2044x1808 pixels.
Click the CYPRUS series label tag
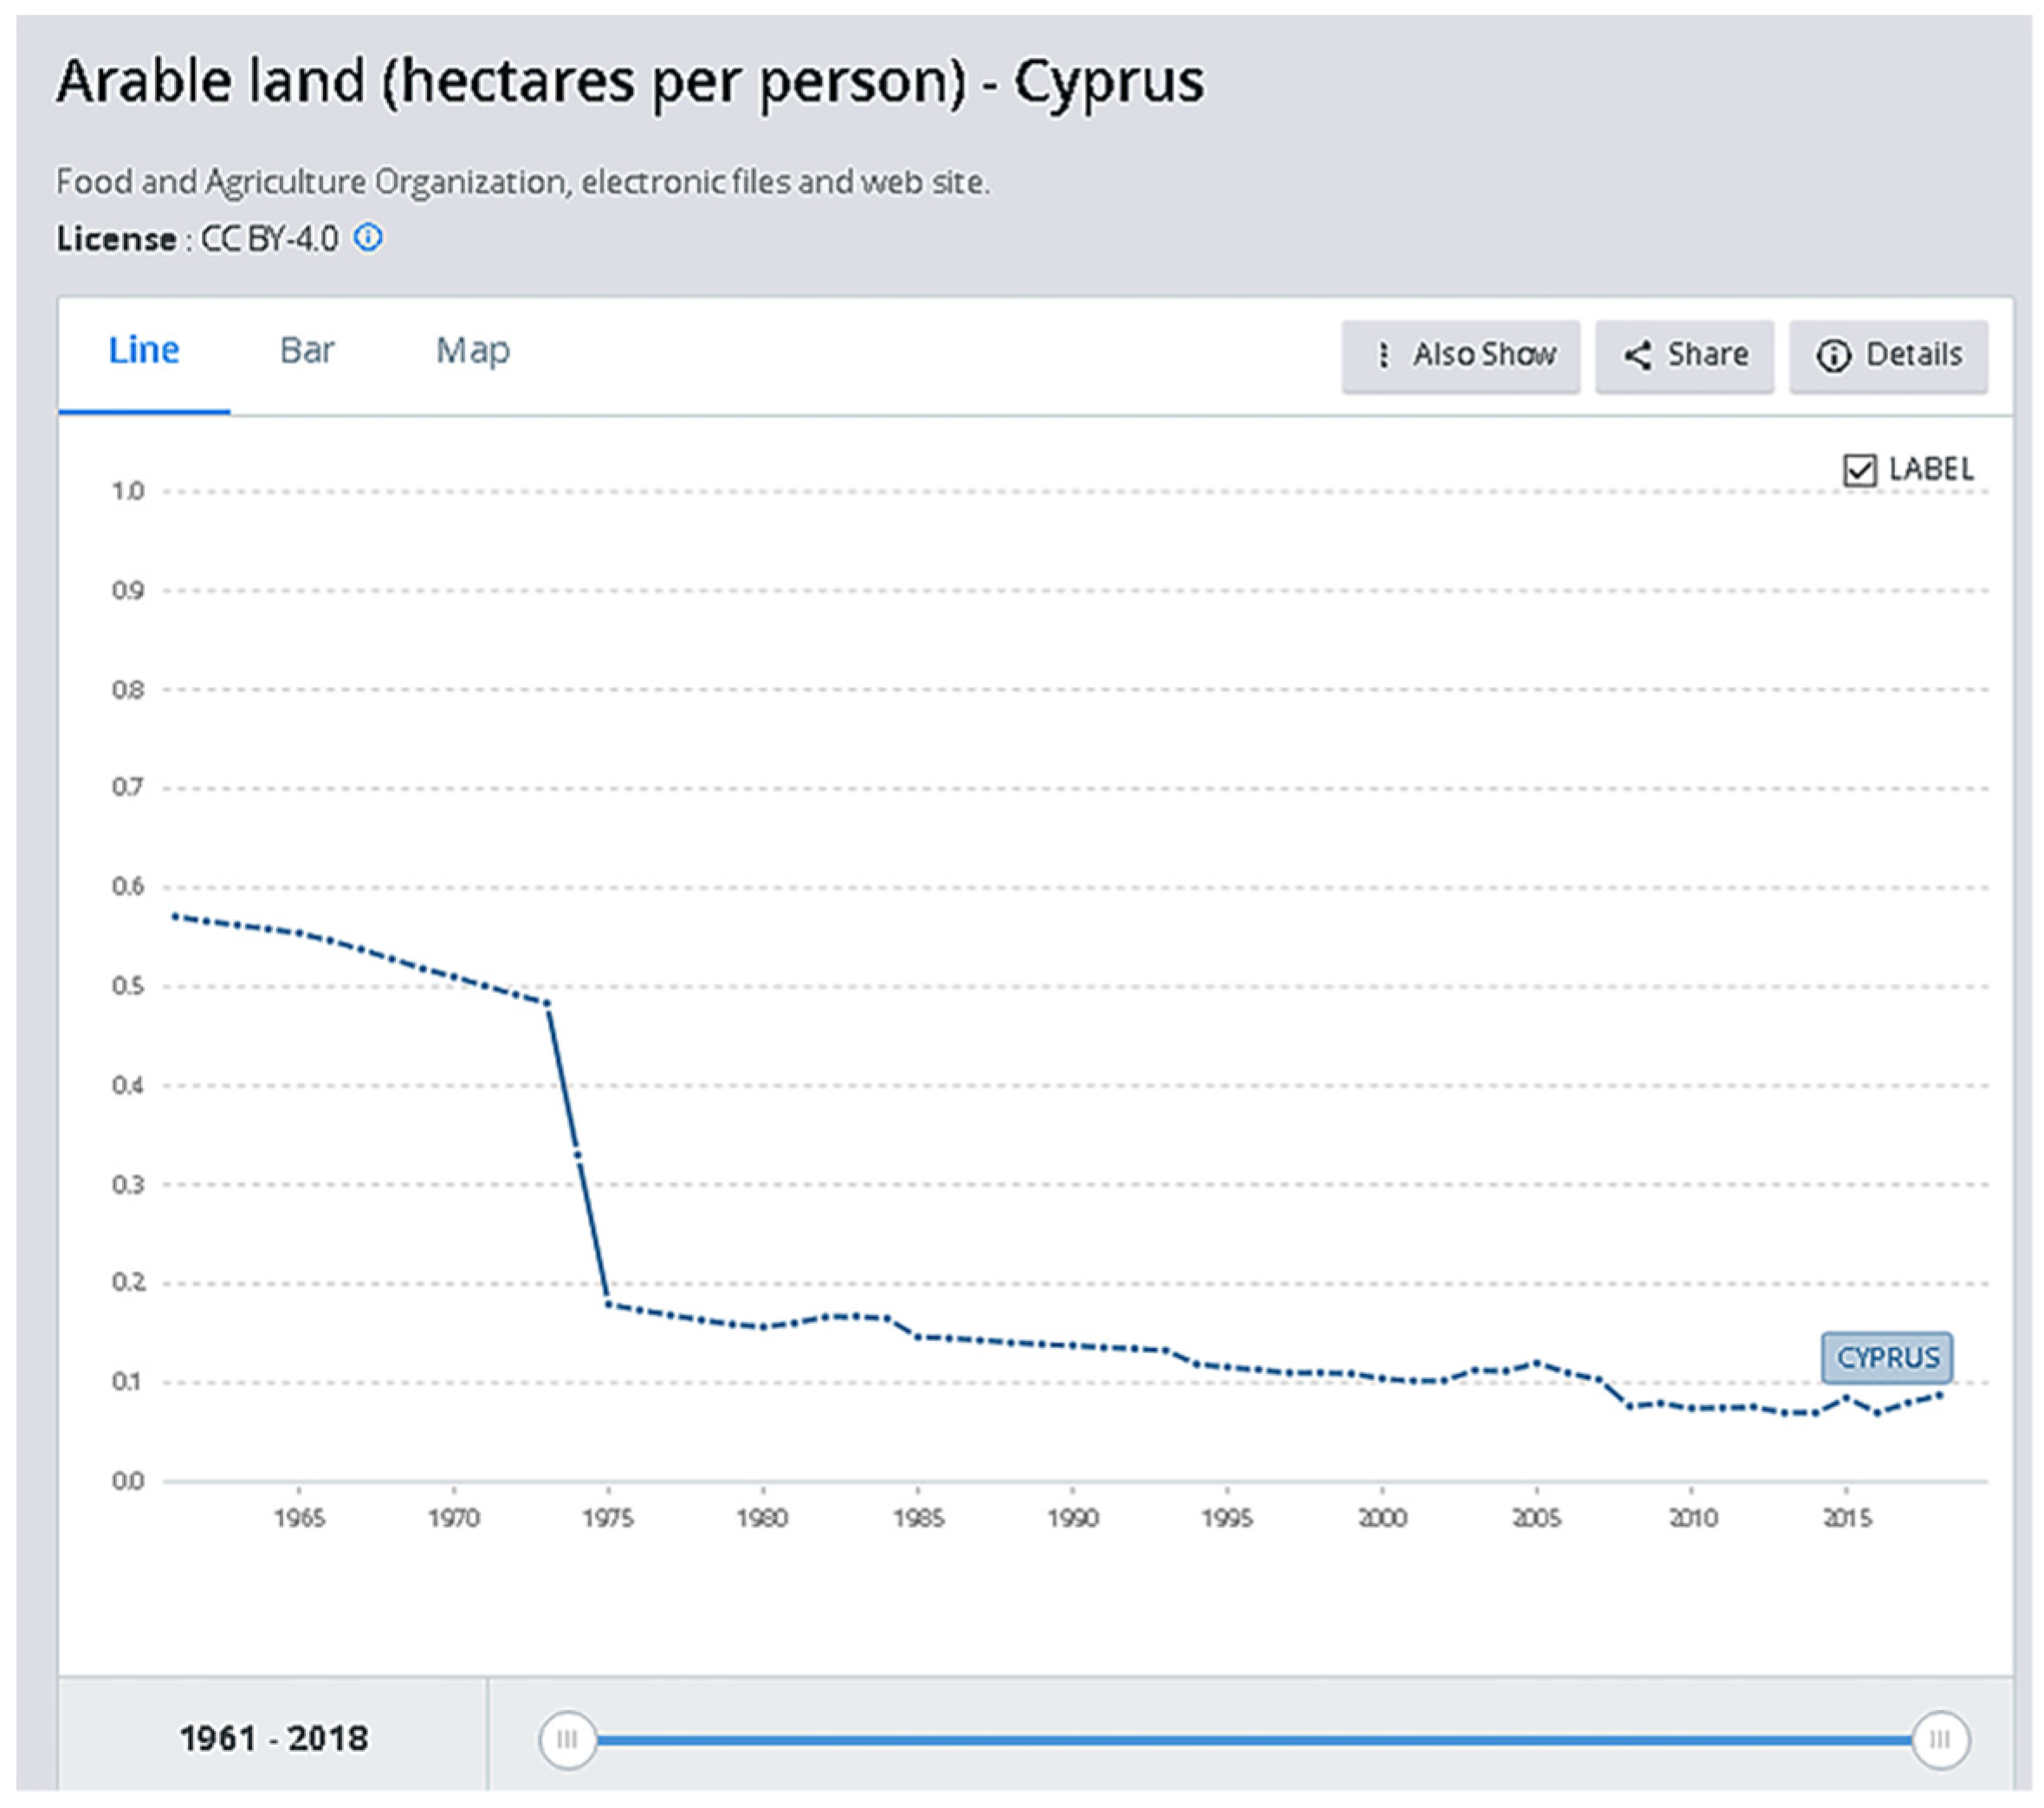click(x=1886, y=1357)
